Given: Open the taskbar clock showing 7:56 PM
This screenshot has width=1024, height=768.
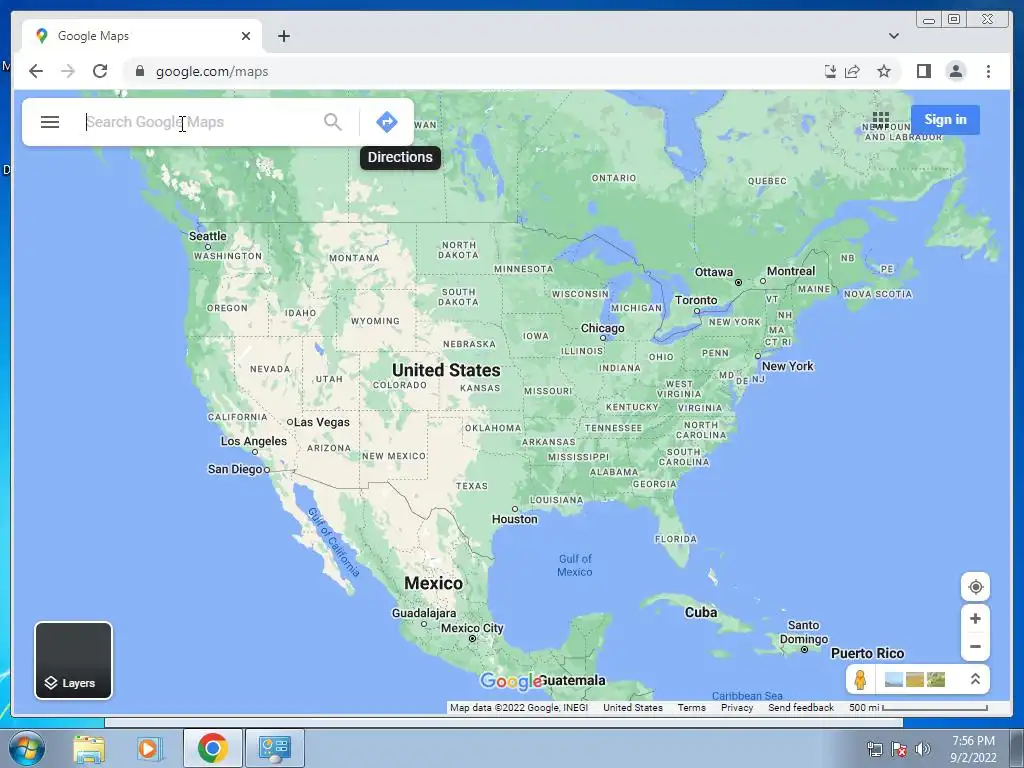Looking at the screenshot, I should click(973, 749).
